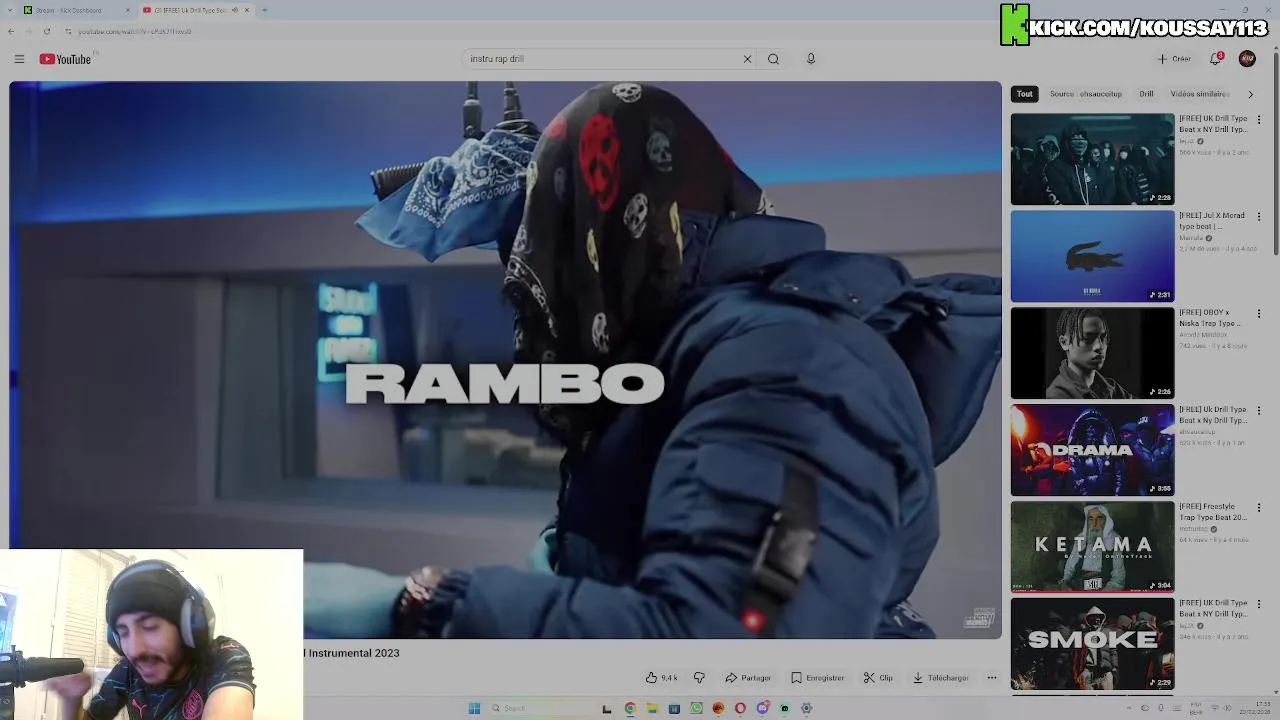
Task: Open the YouTube hamburger guide menu
Action: click(19, 59)
